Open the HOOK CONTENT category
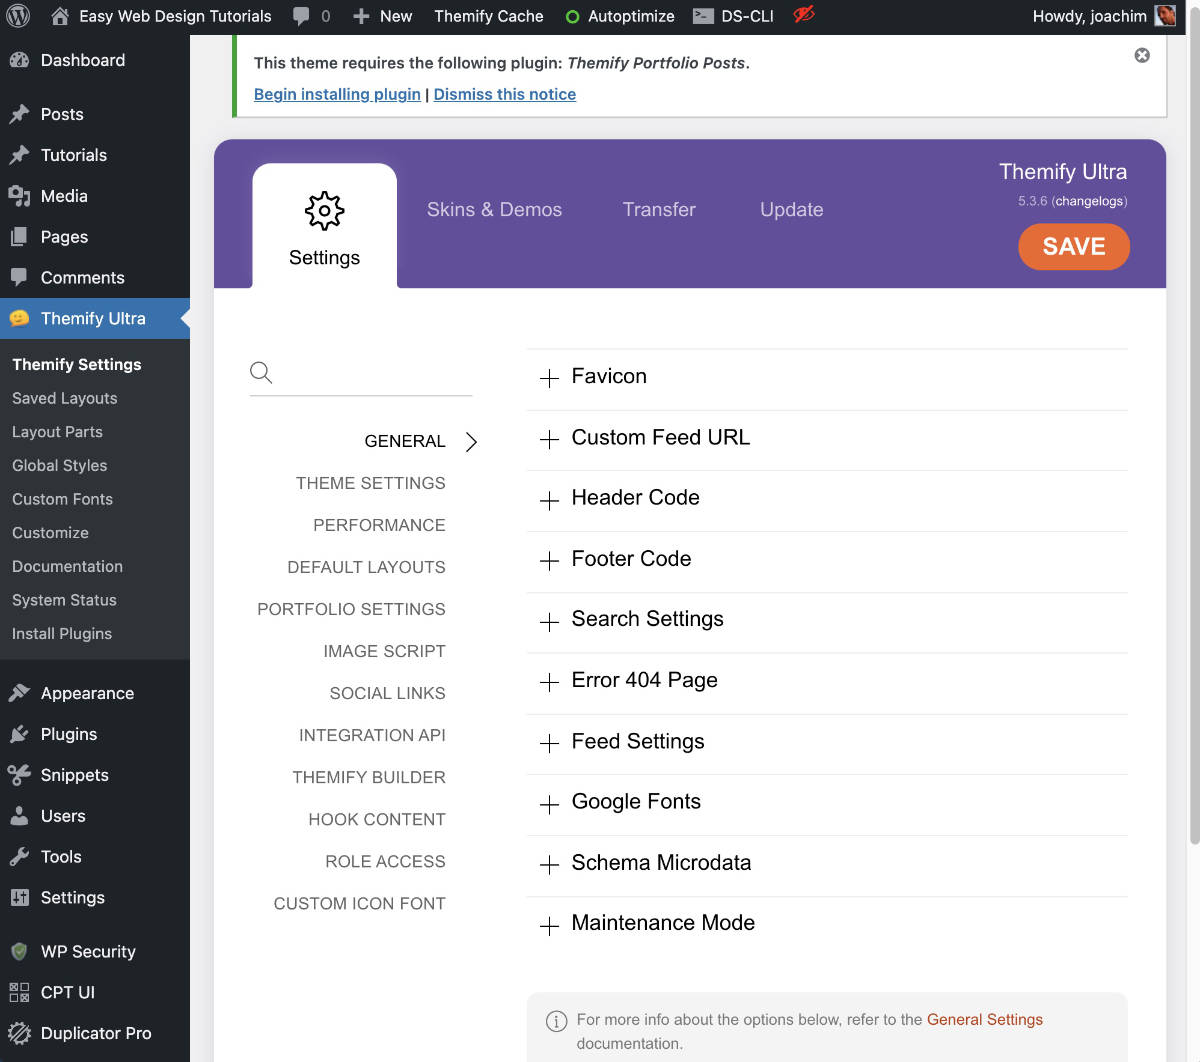This screenshot has height=1062, width=1200. click(x=377, y=819)
